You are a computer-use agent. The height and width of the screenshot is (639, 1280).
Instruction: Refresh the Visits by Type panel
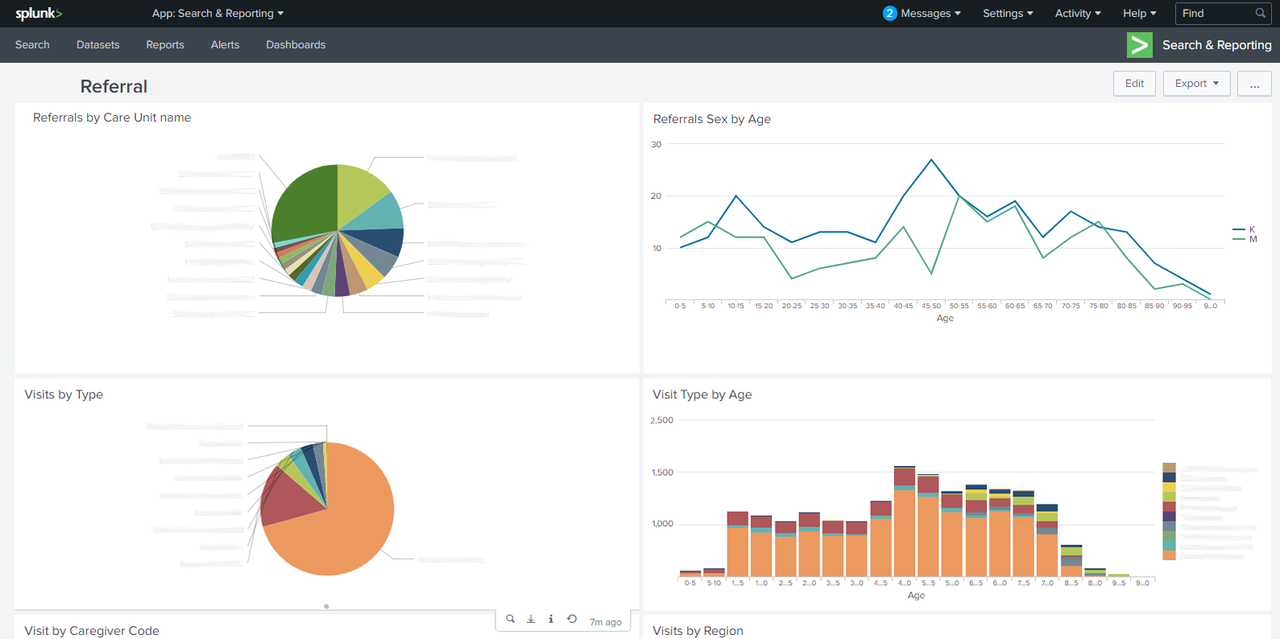(x=571, y=618)
